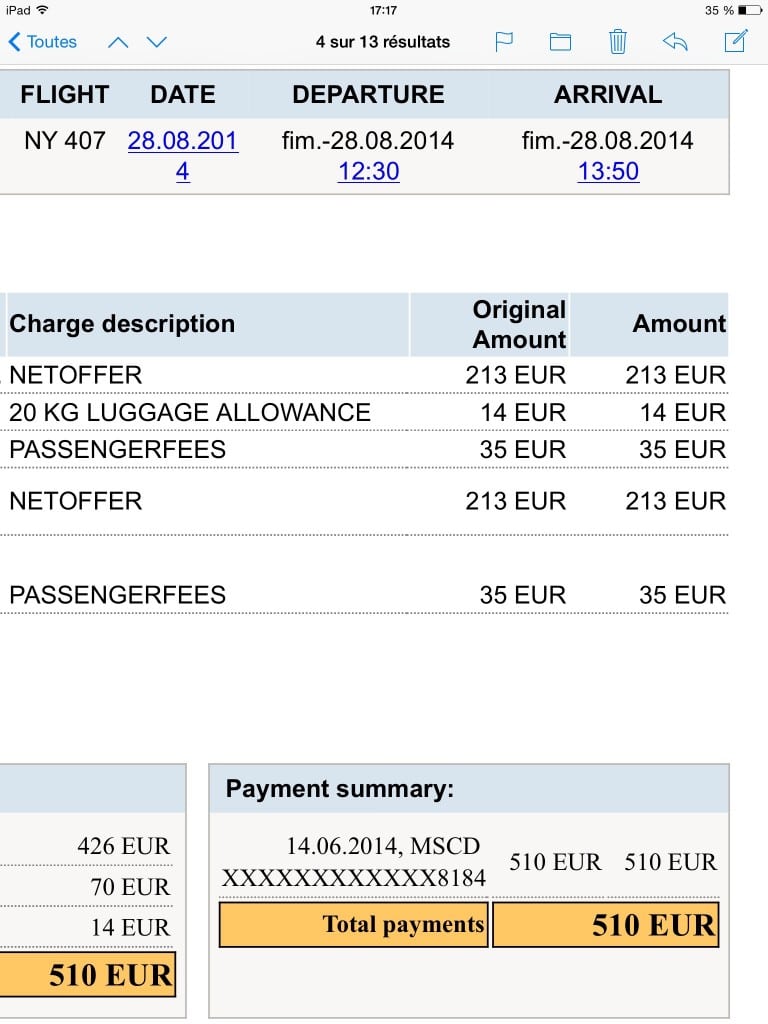This screenshot has height=1024, width=768.
Task: Tap the '4 sur 13 résultats' title
Action: 383,42
